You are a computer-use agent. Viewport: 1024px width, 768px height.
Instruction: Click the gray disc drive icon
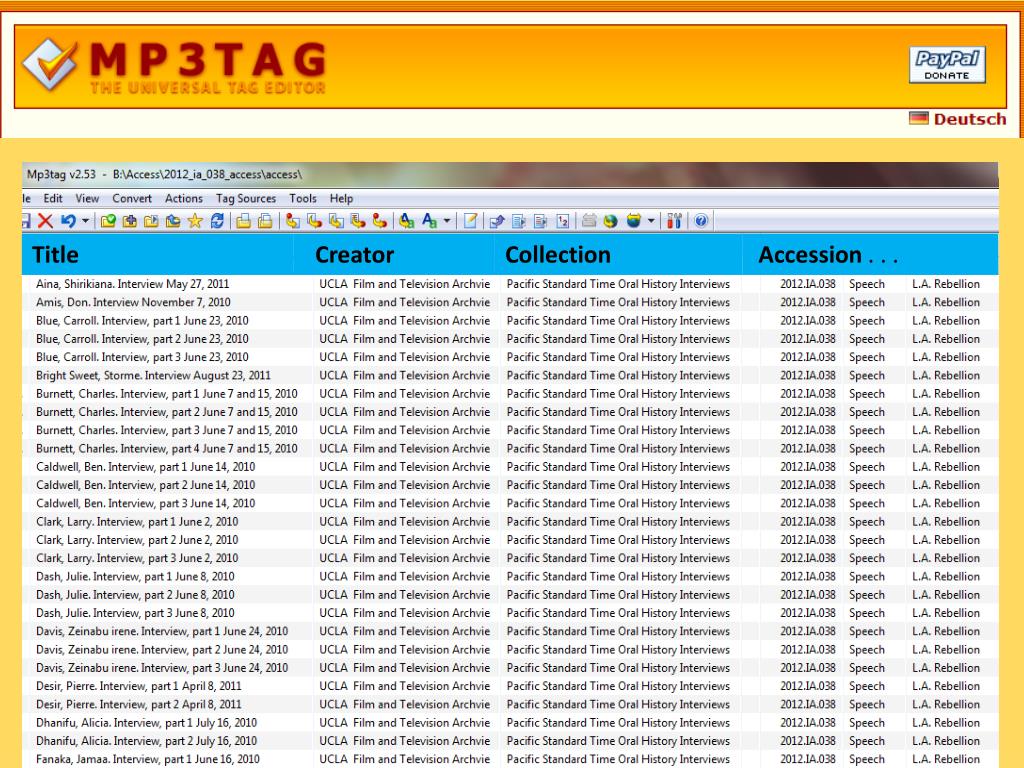[x=589, y=221]
